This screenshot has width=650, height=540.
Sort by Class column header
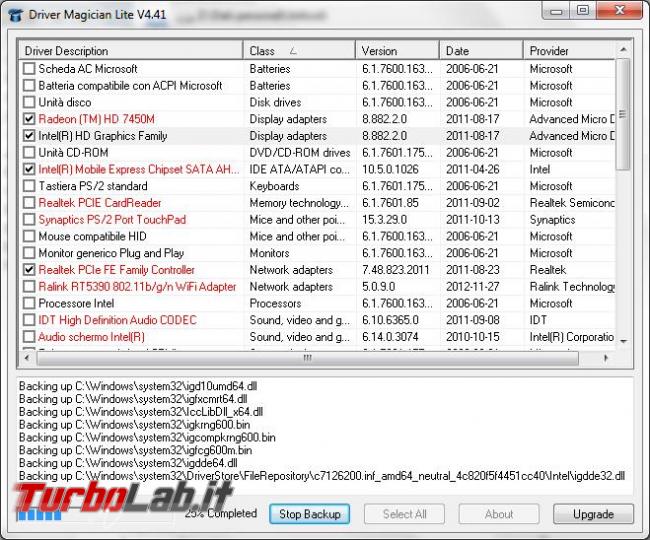(299, 51)
